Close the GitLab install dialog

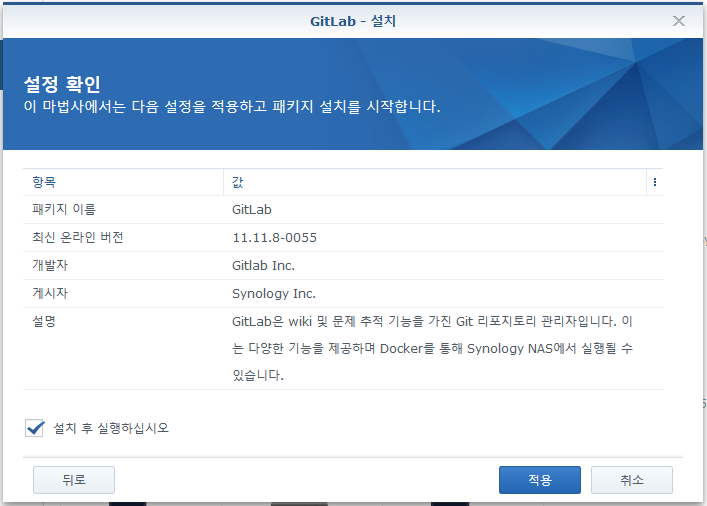679,21
